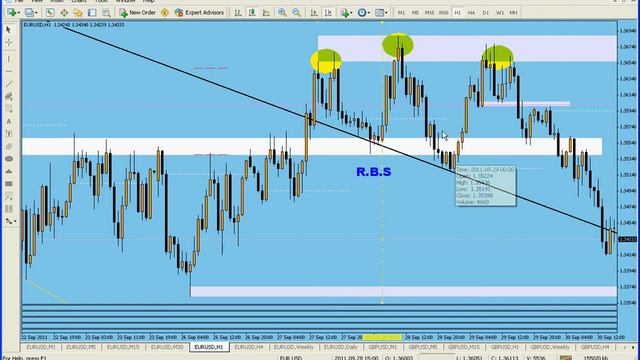Pick the vertical line drawing tool

[9, 59]
